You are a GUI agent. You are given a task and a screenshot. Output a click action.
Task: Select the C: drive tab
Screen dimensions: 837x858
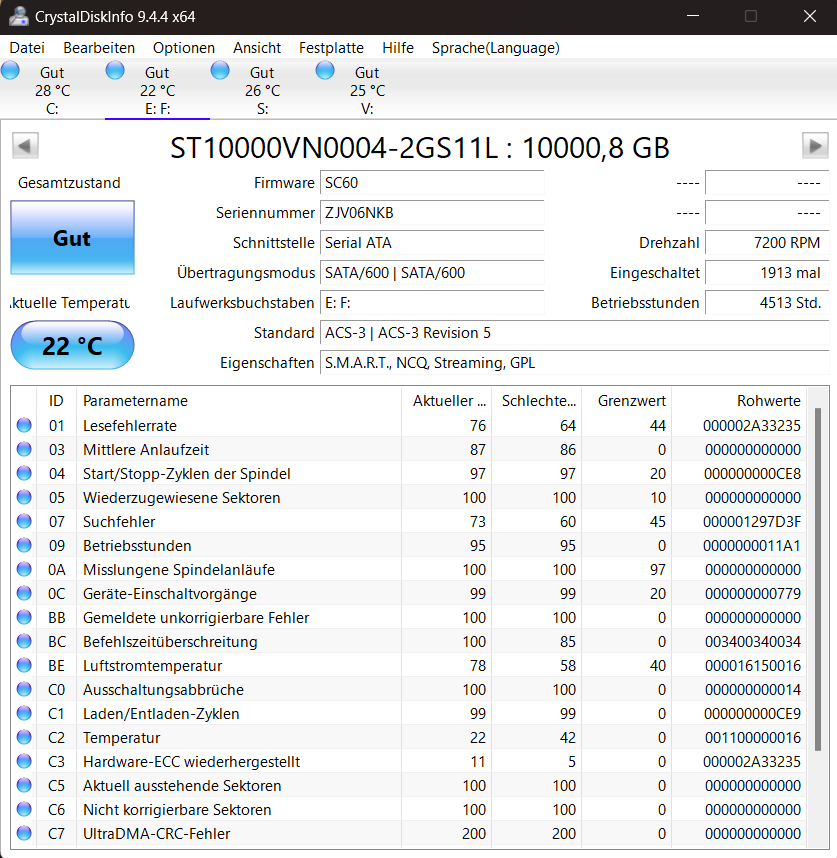point(53,90)
